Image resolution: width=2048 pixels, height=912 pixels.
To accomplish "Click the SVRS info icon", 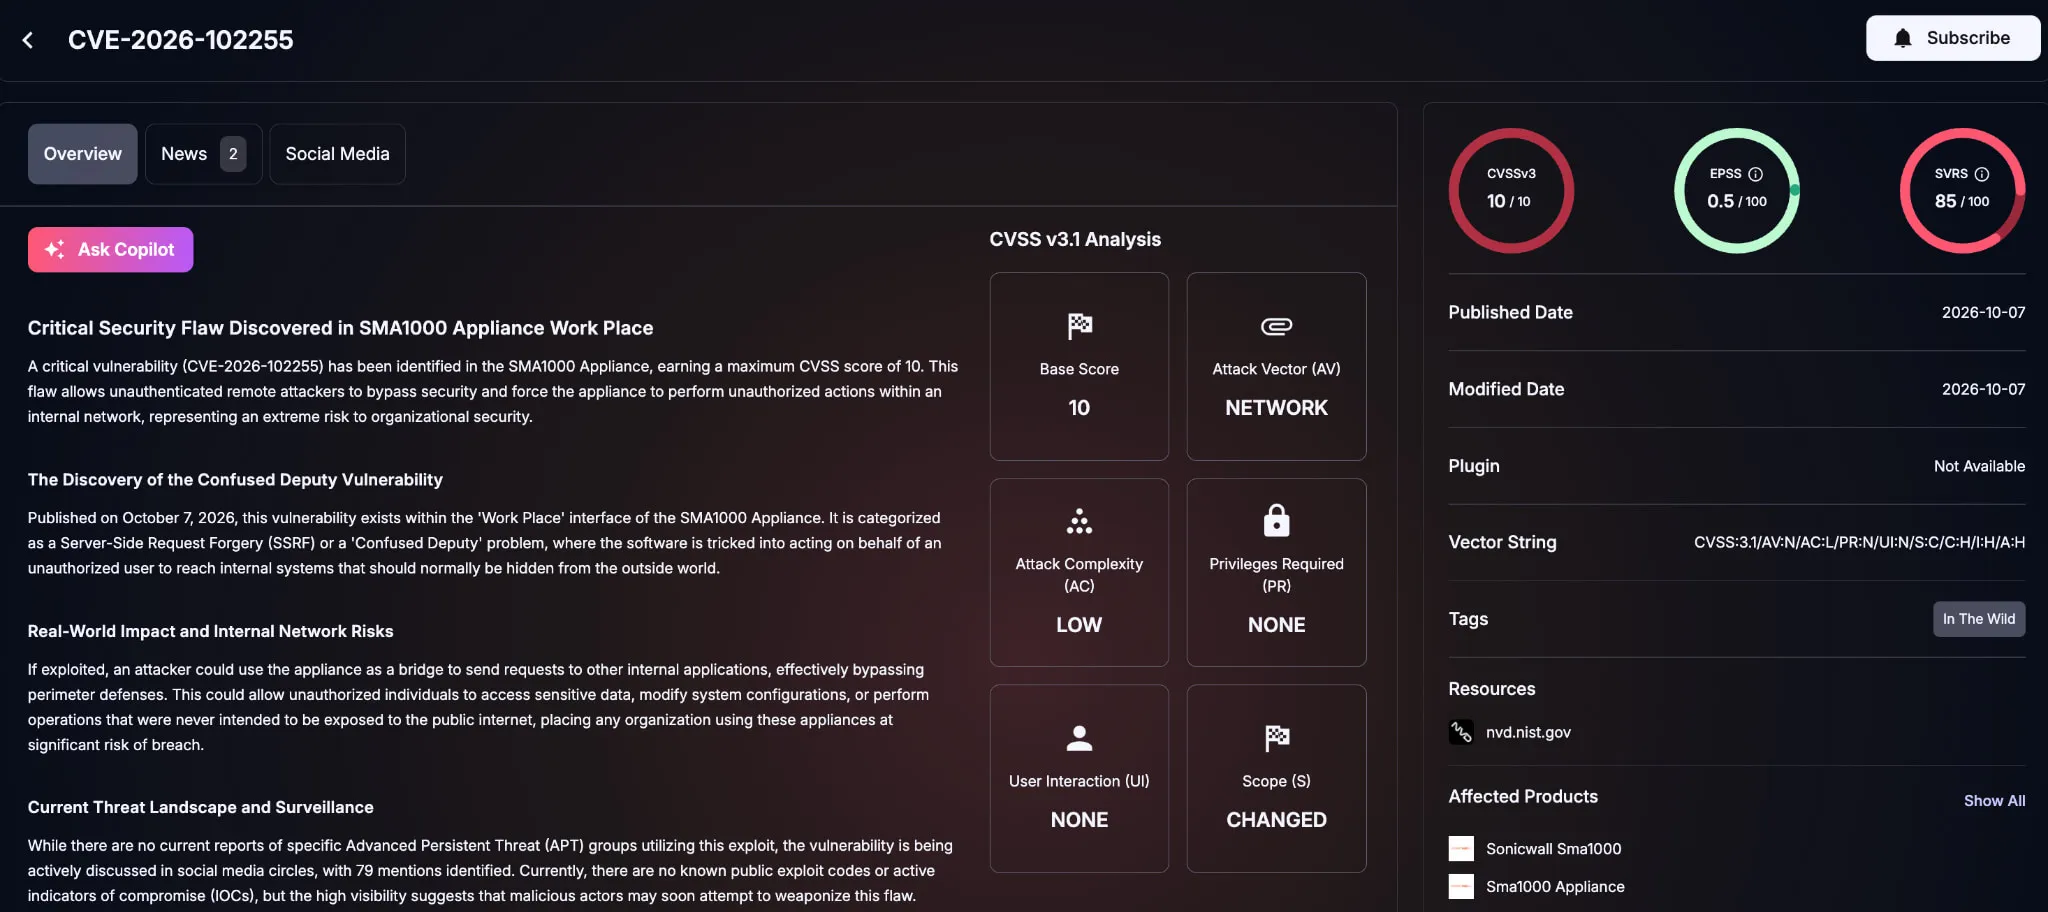I will pyautogui.click(x=1982, y=174).
